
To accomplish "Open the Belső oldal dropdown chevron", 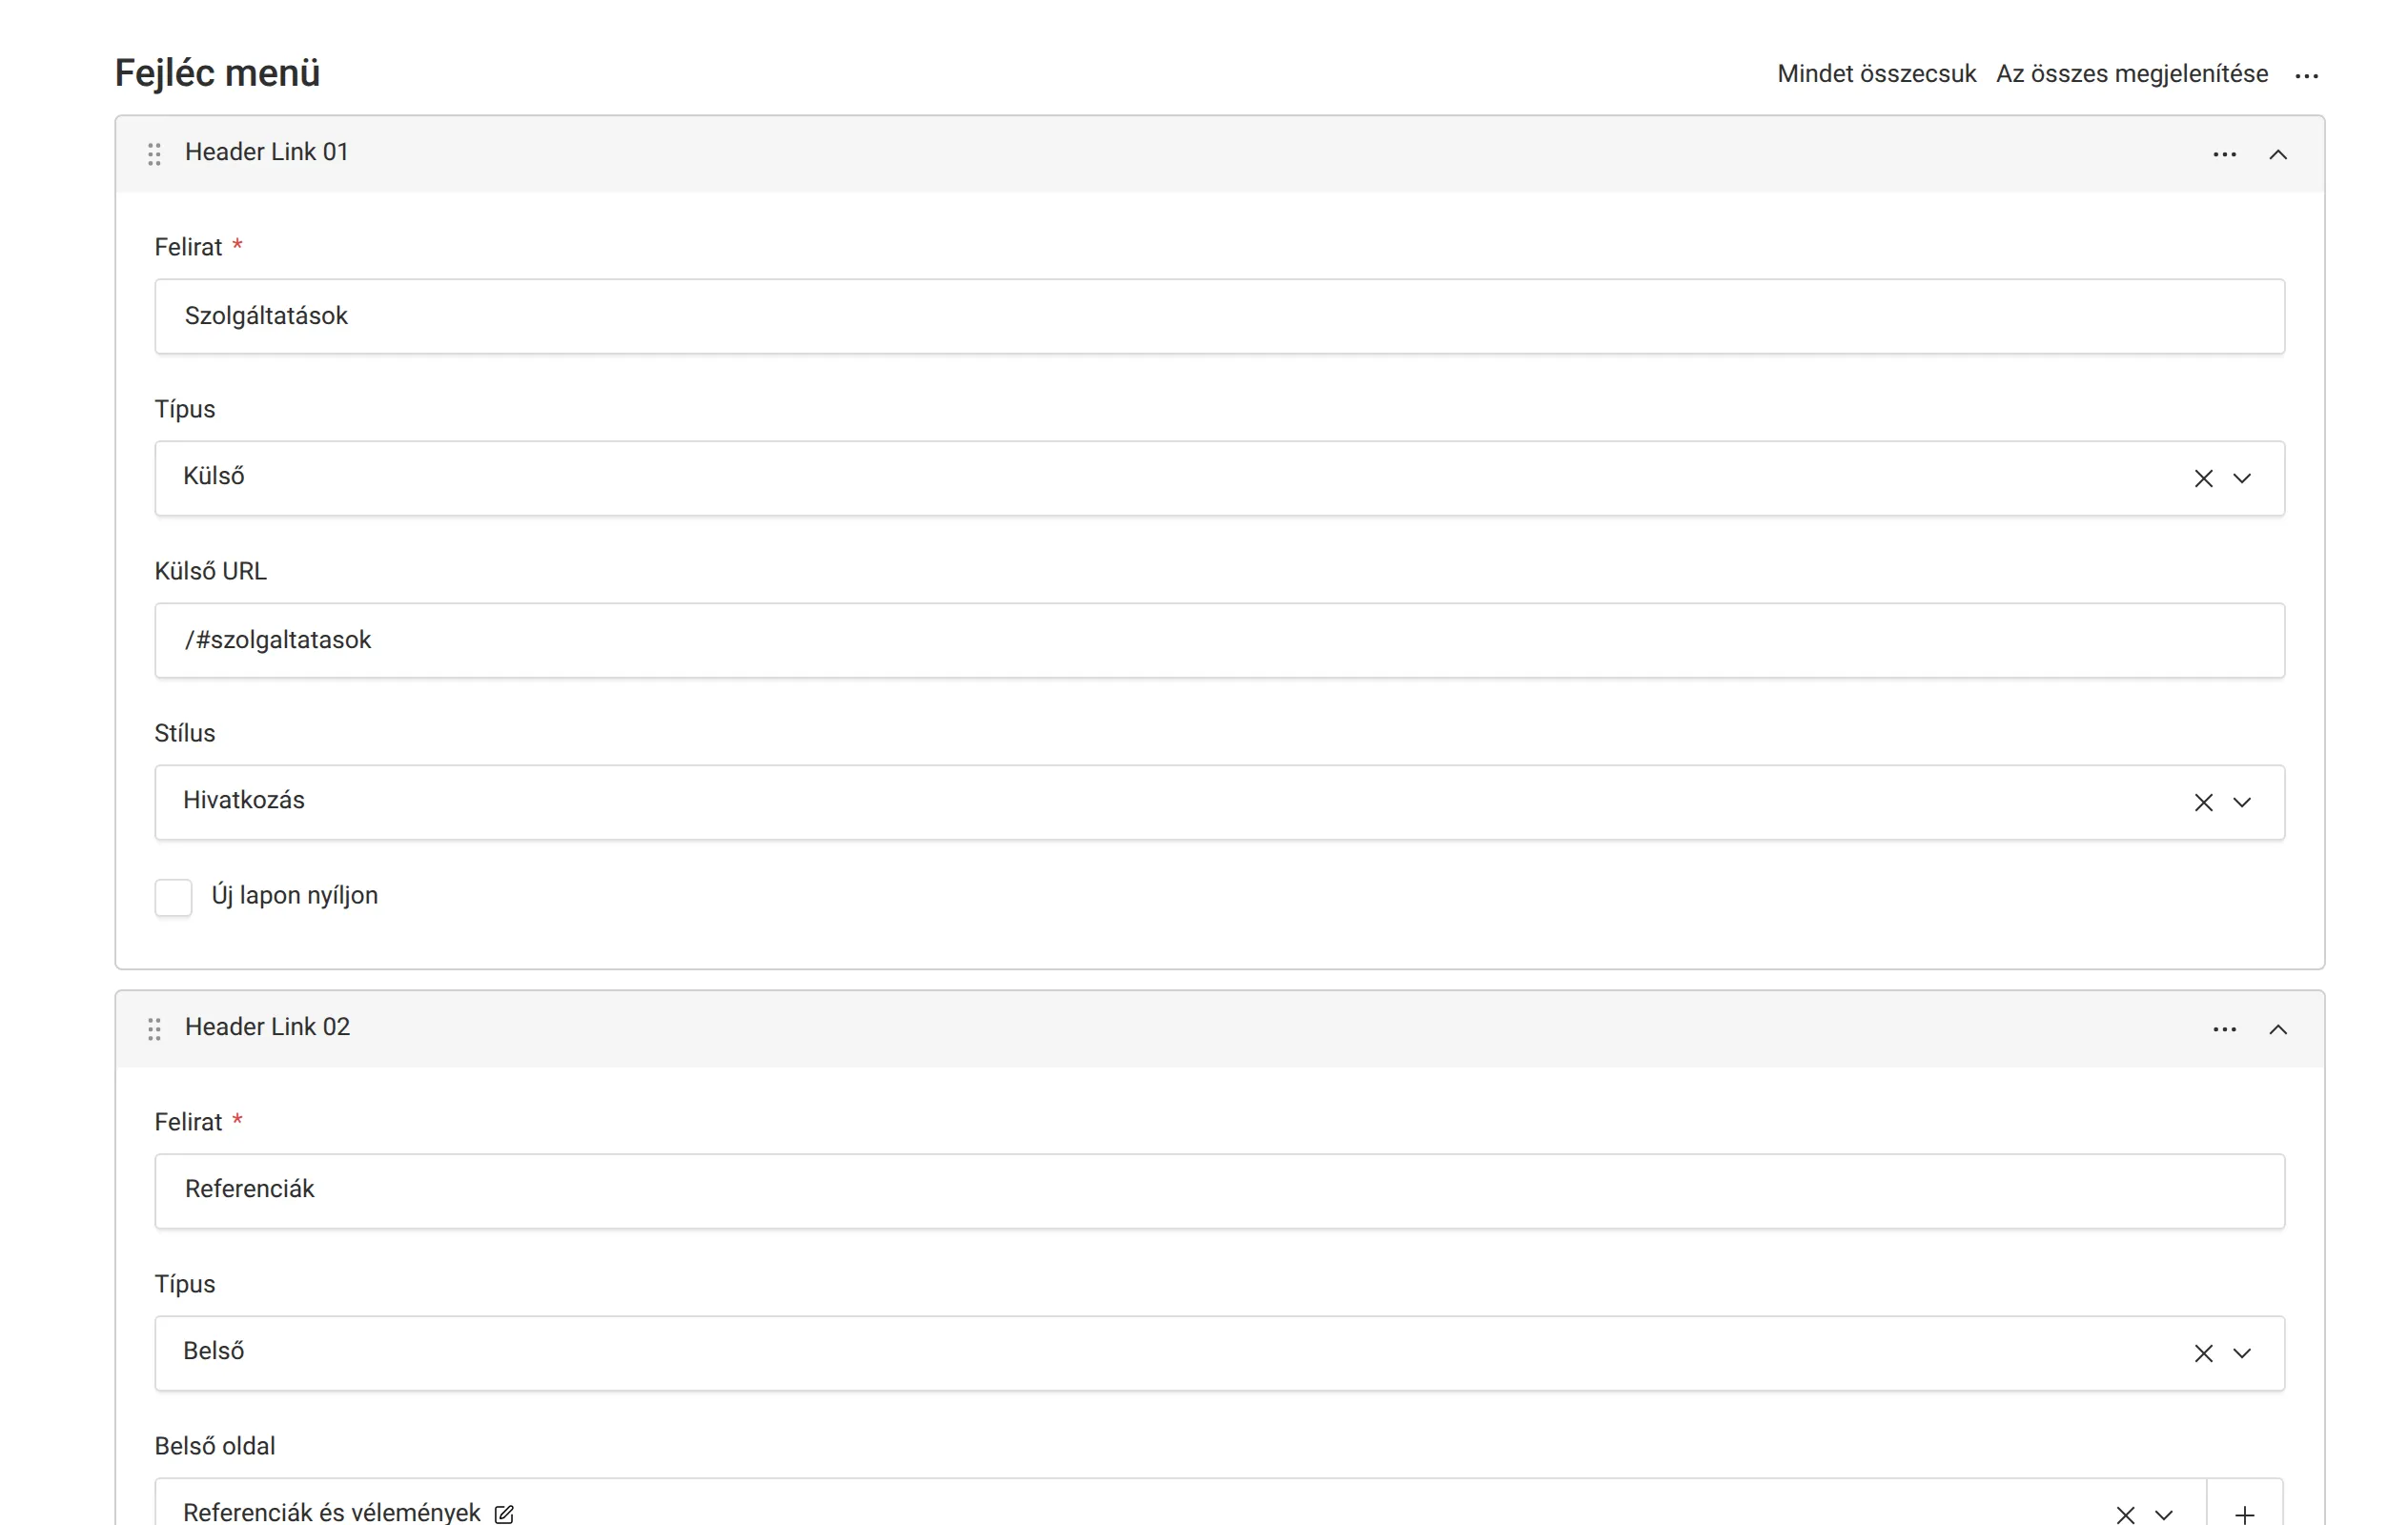I will click(2164, 1514).
